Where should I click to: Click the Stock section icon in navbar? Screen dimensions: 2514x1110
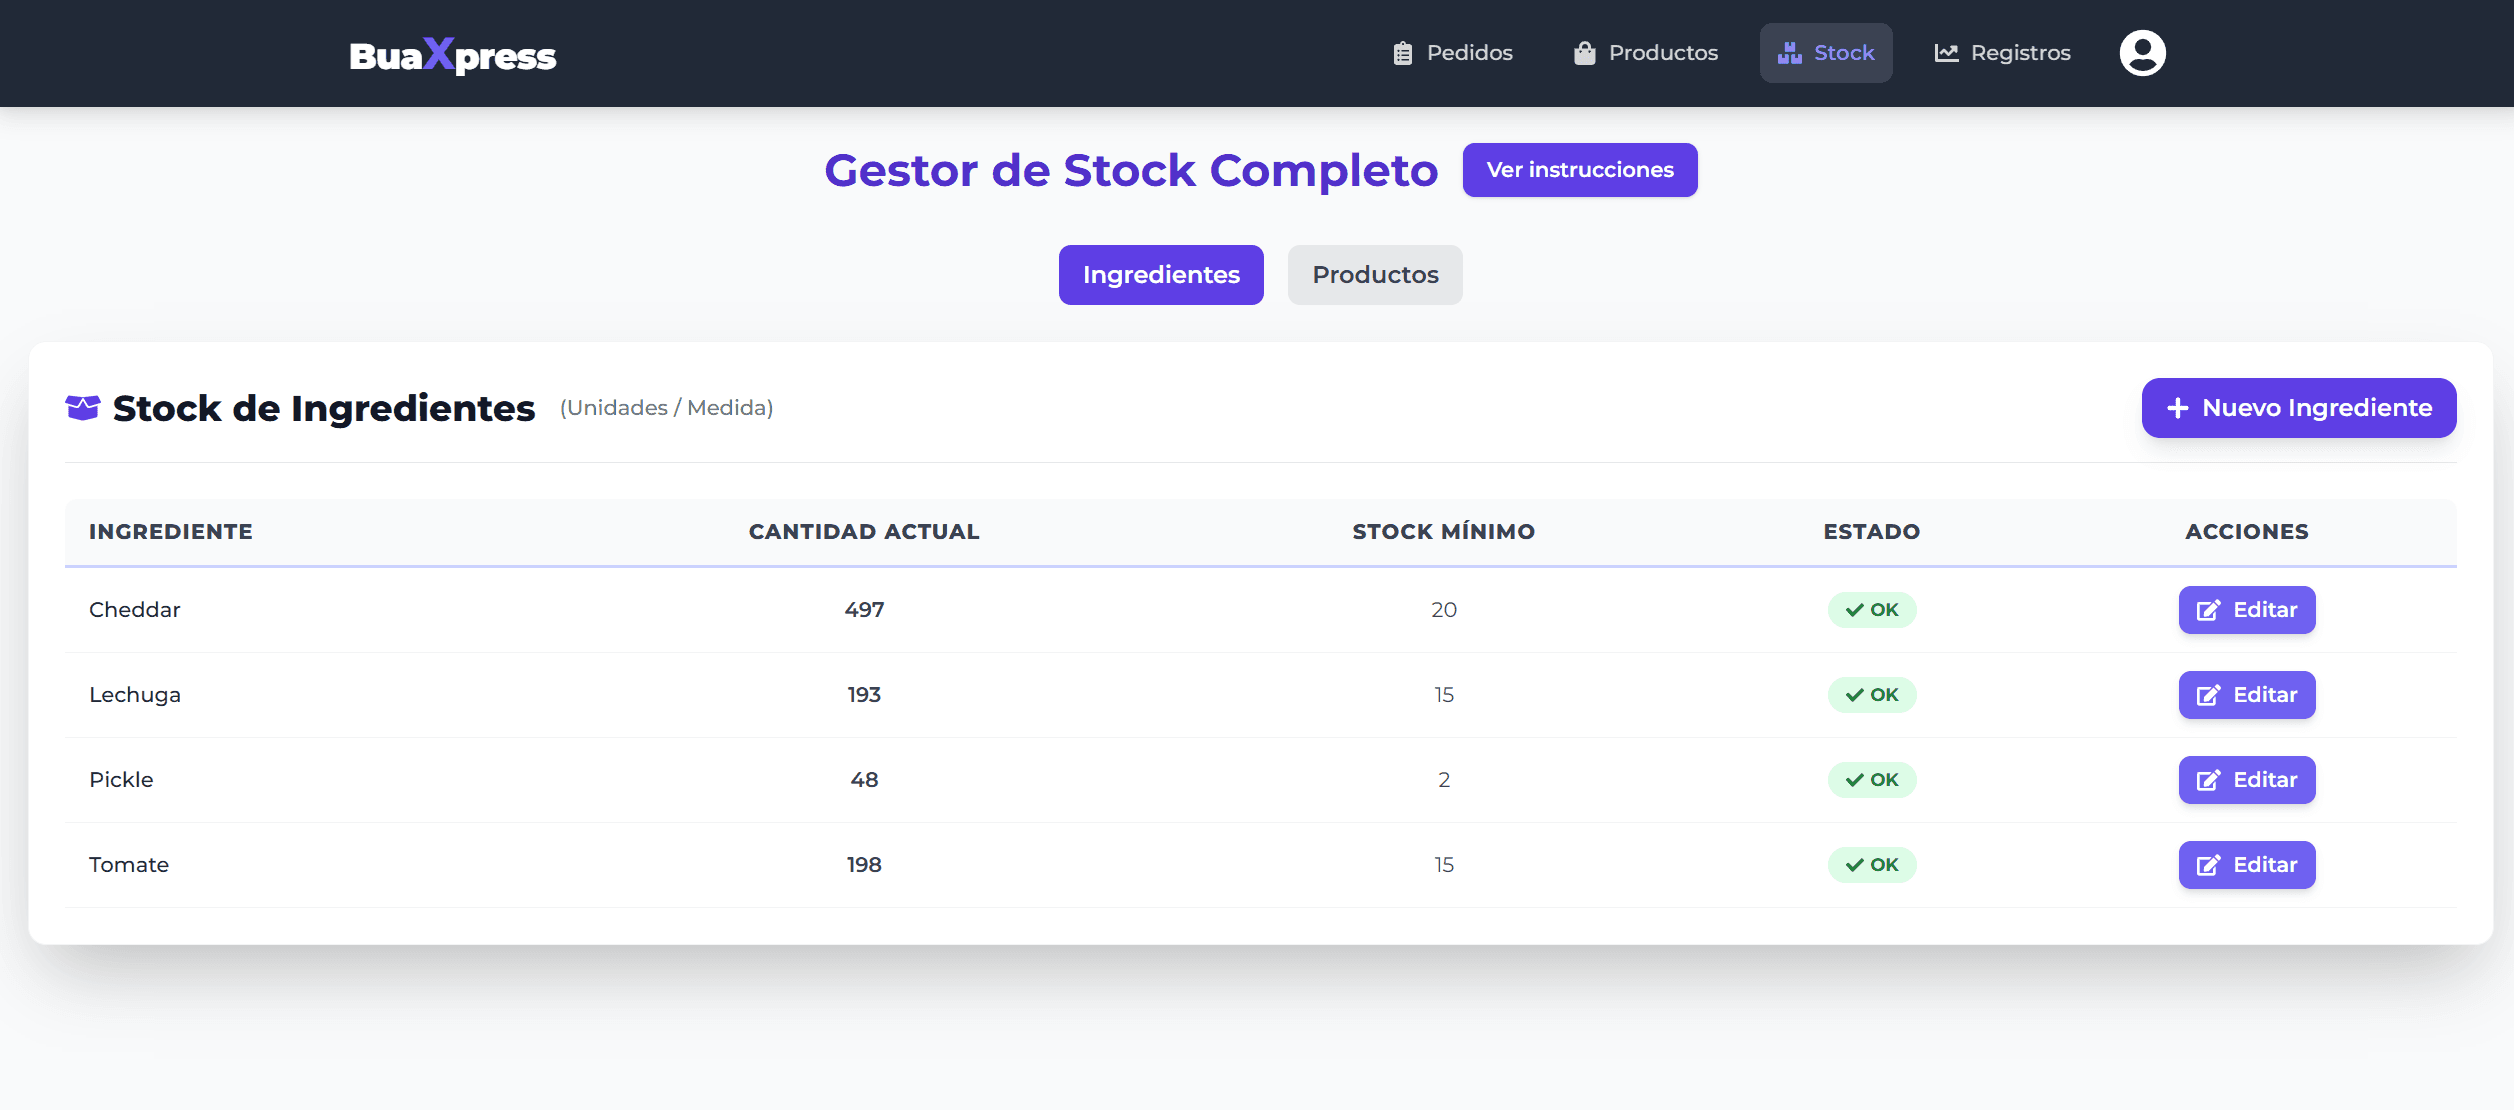[x=1789, y=52]
